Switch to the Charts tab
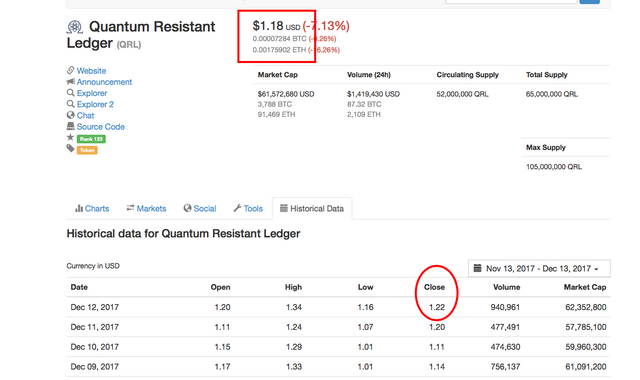The image size is (640, 380). 92,209
